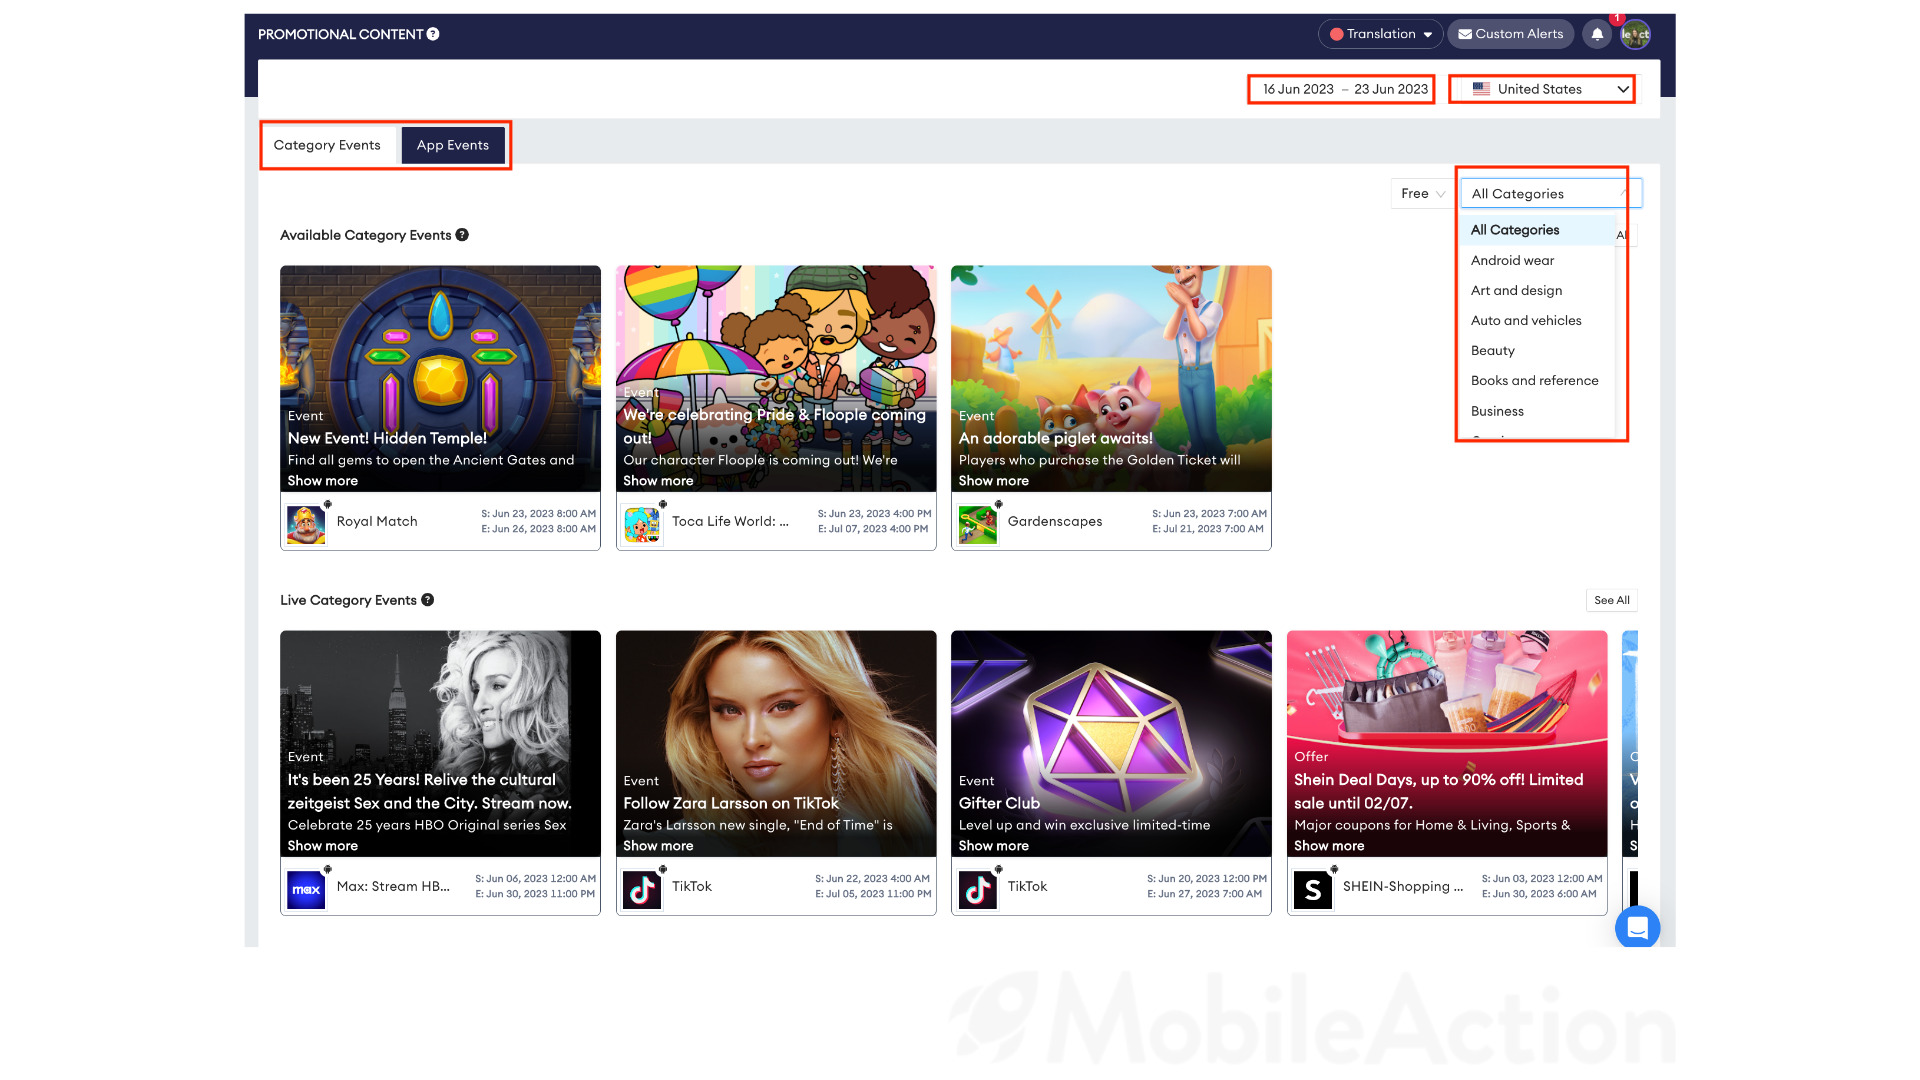Click the Available Category Events help icon
Screen dimensions: 1920x1080
[x=462, y=235]
